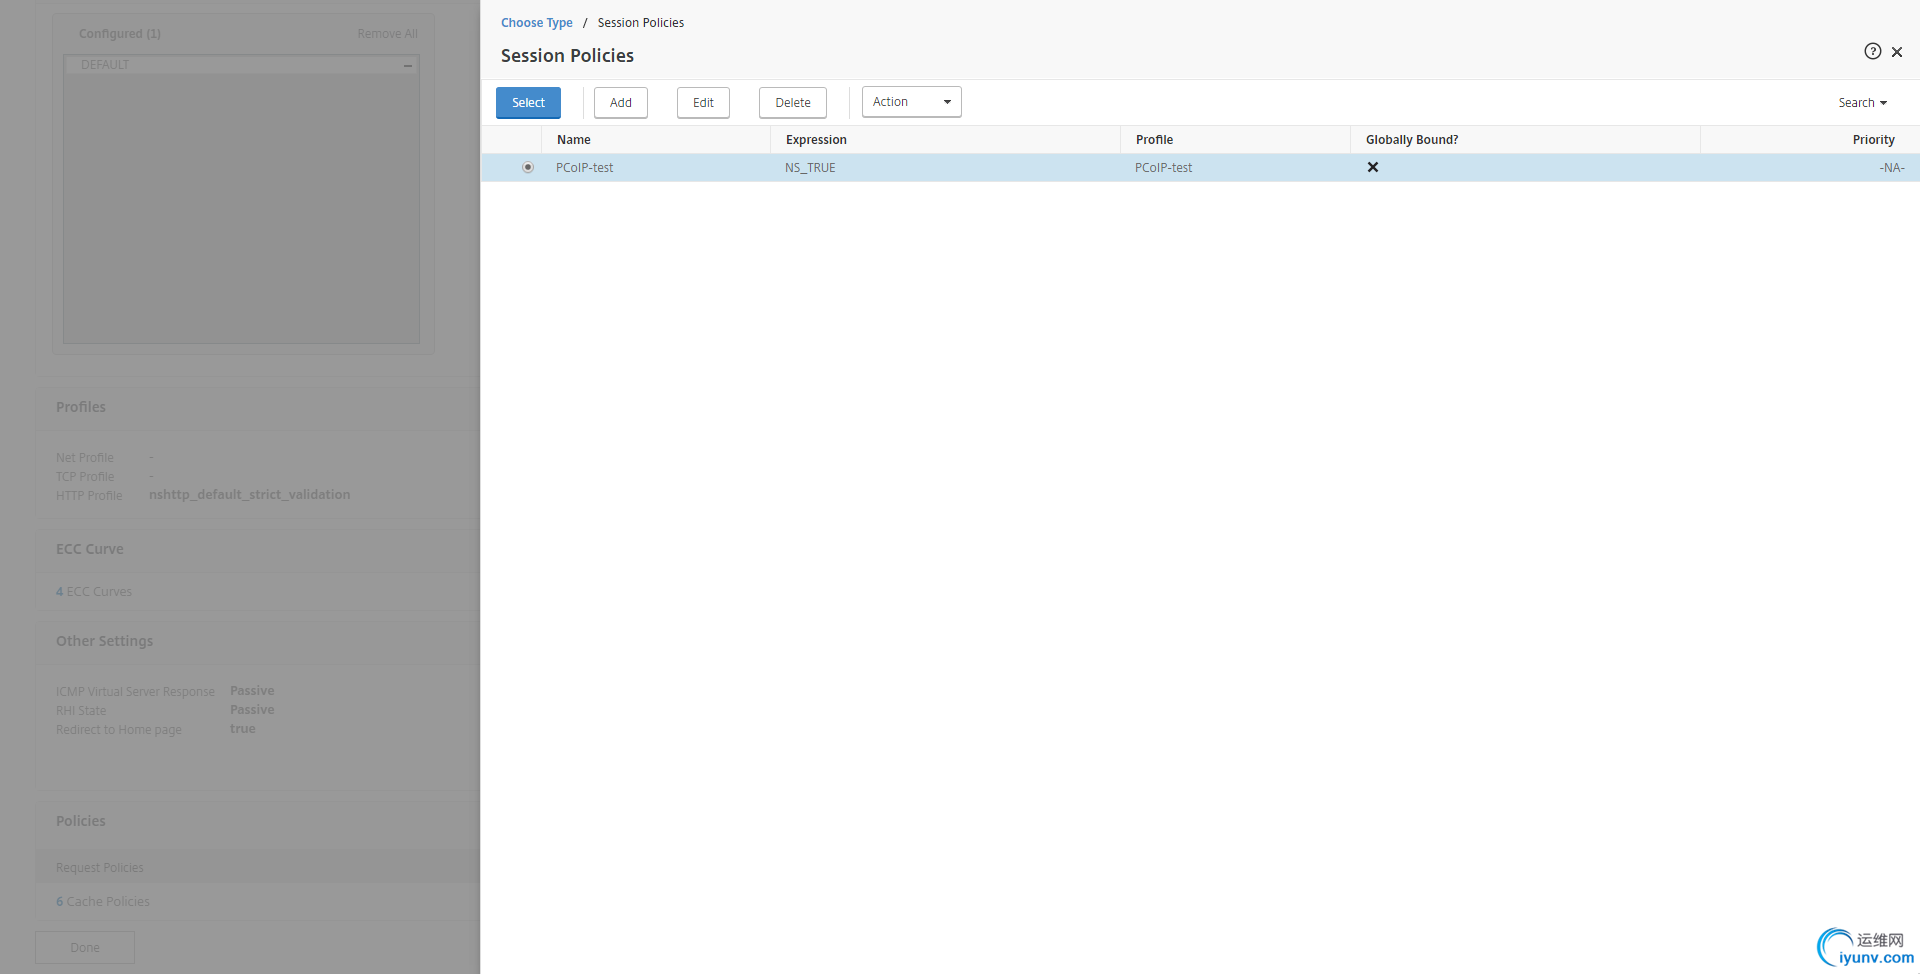Click the Delete button
The image size is (1920, 974).
pos(793,103)
